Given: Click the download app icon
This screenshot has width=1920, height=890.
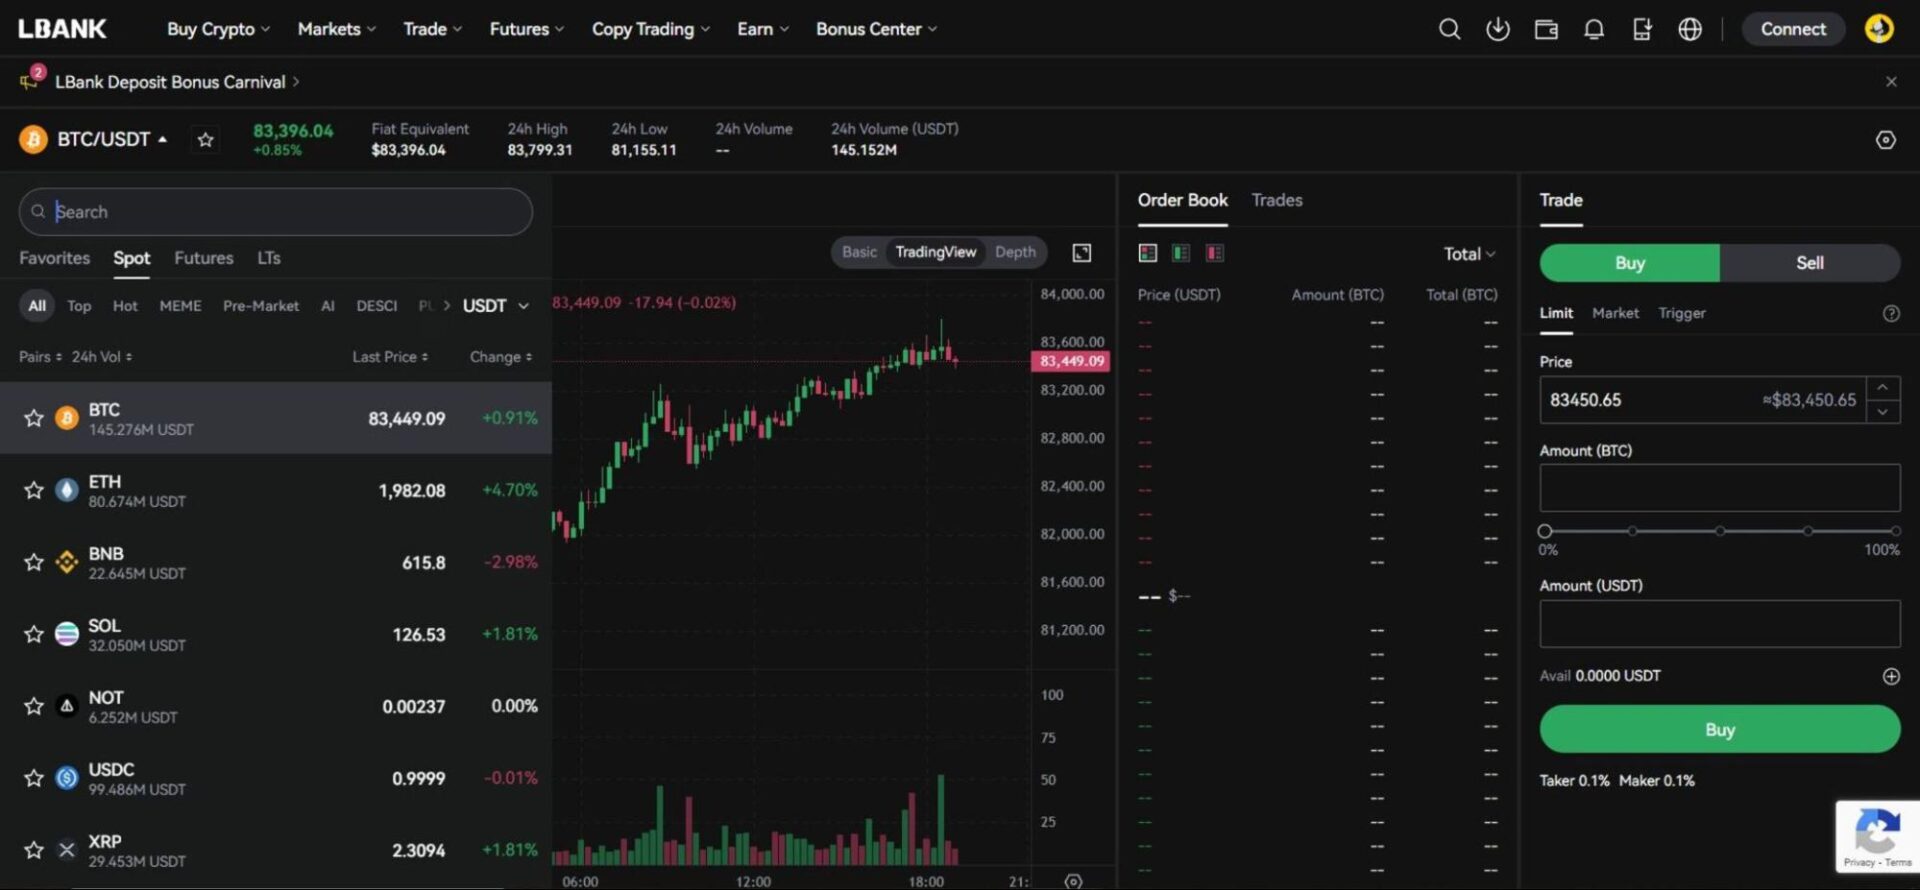Looking at the screenshot, I should pyautogui.click(x=1497, y=29).
